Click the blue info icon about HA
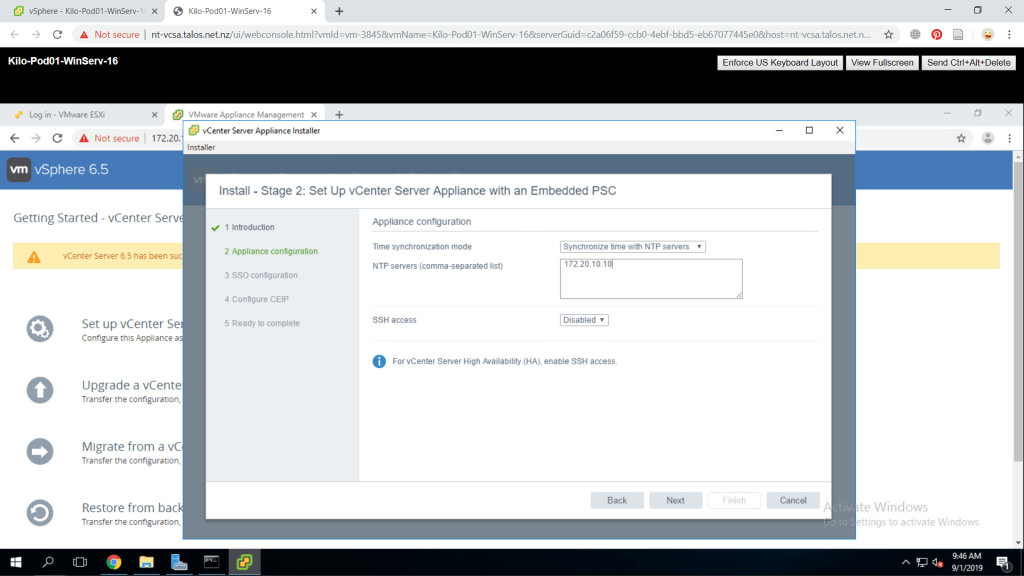The width and height of the screenshot is (1024, 576). [379, 361]
